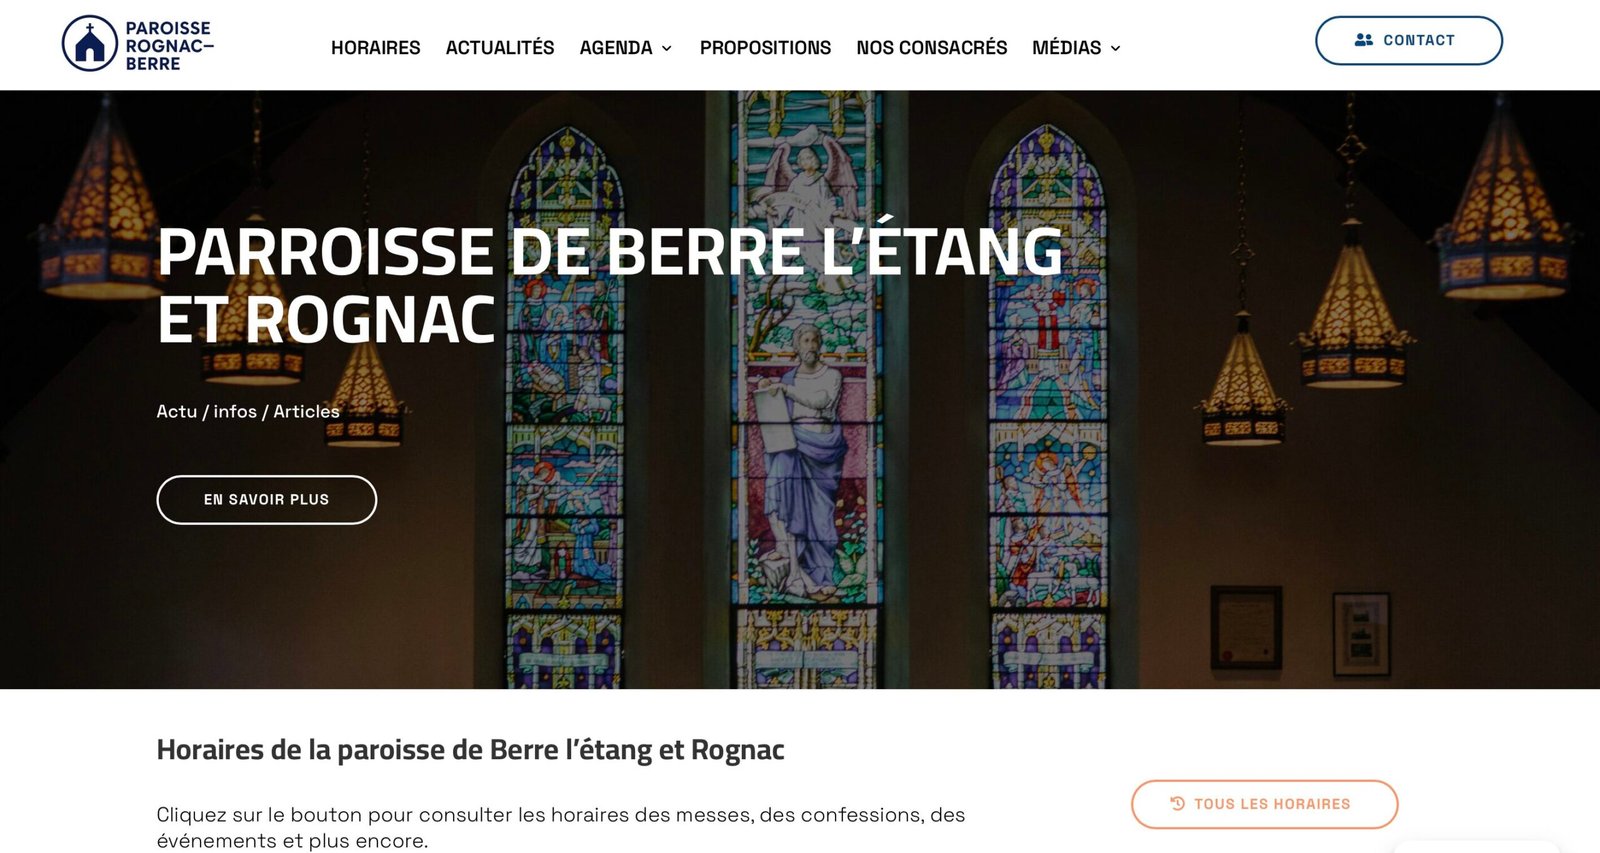The height and width of the screenshot is (853, 1600).
Task: Open the Horaires menu item
Action: [x=375, y=47]
